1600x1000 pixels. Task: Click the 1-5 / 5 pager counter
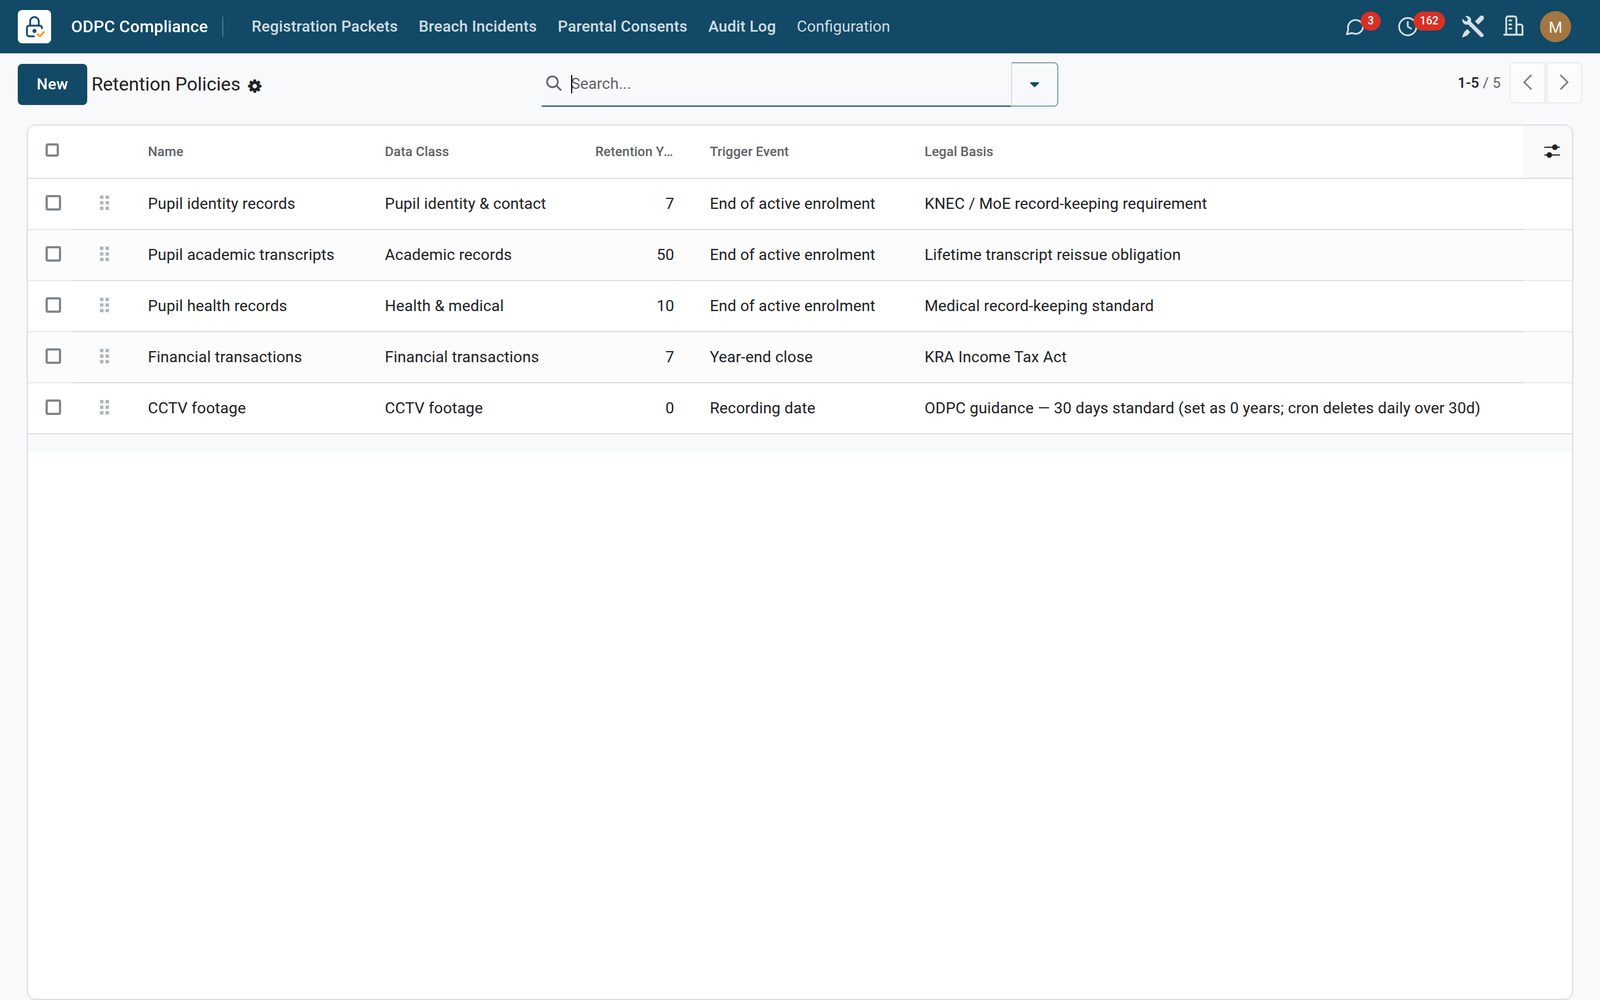pos(1479,83)
